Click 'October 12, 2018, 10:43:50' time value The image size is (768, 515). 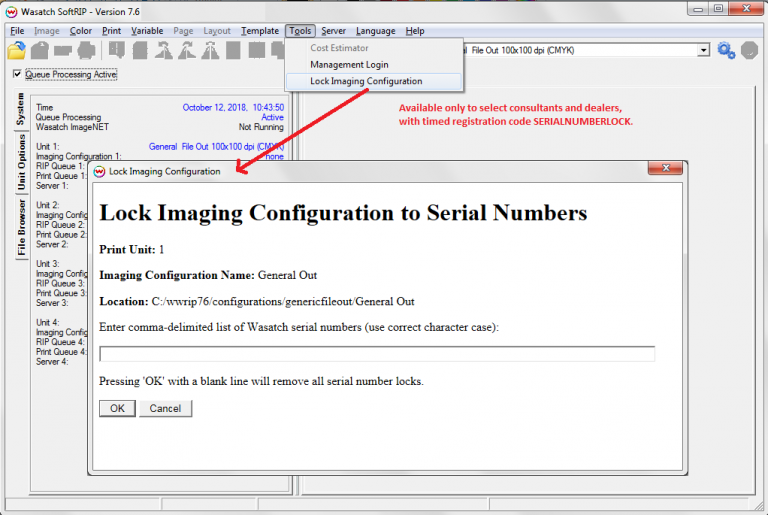(233, 107)
